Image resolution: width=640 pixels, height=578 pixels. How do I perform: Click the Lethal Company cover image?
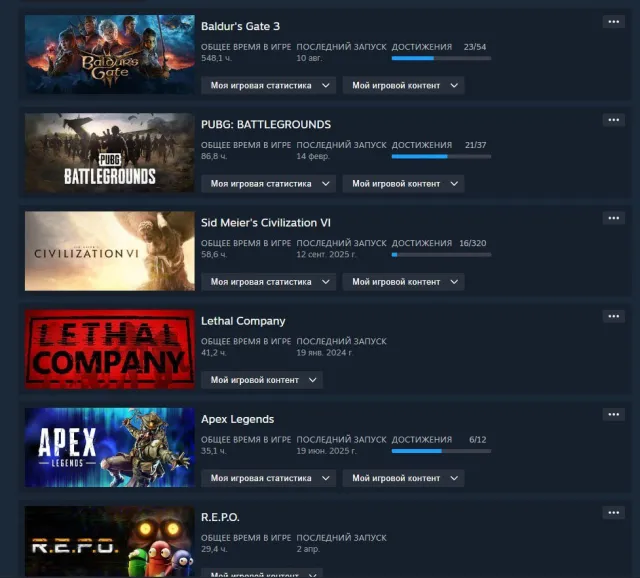[110, 349]
